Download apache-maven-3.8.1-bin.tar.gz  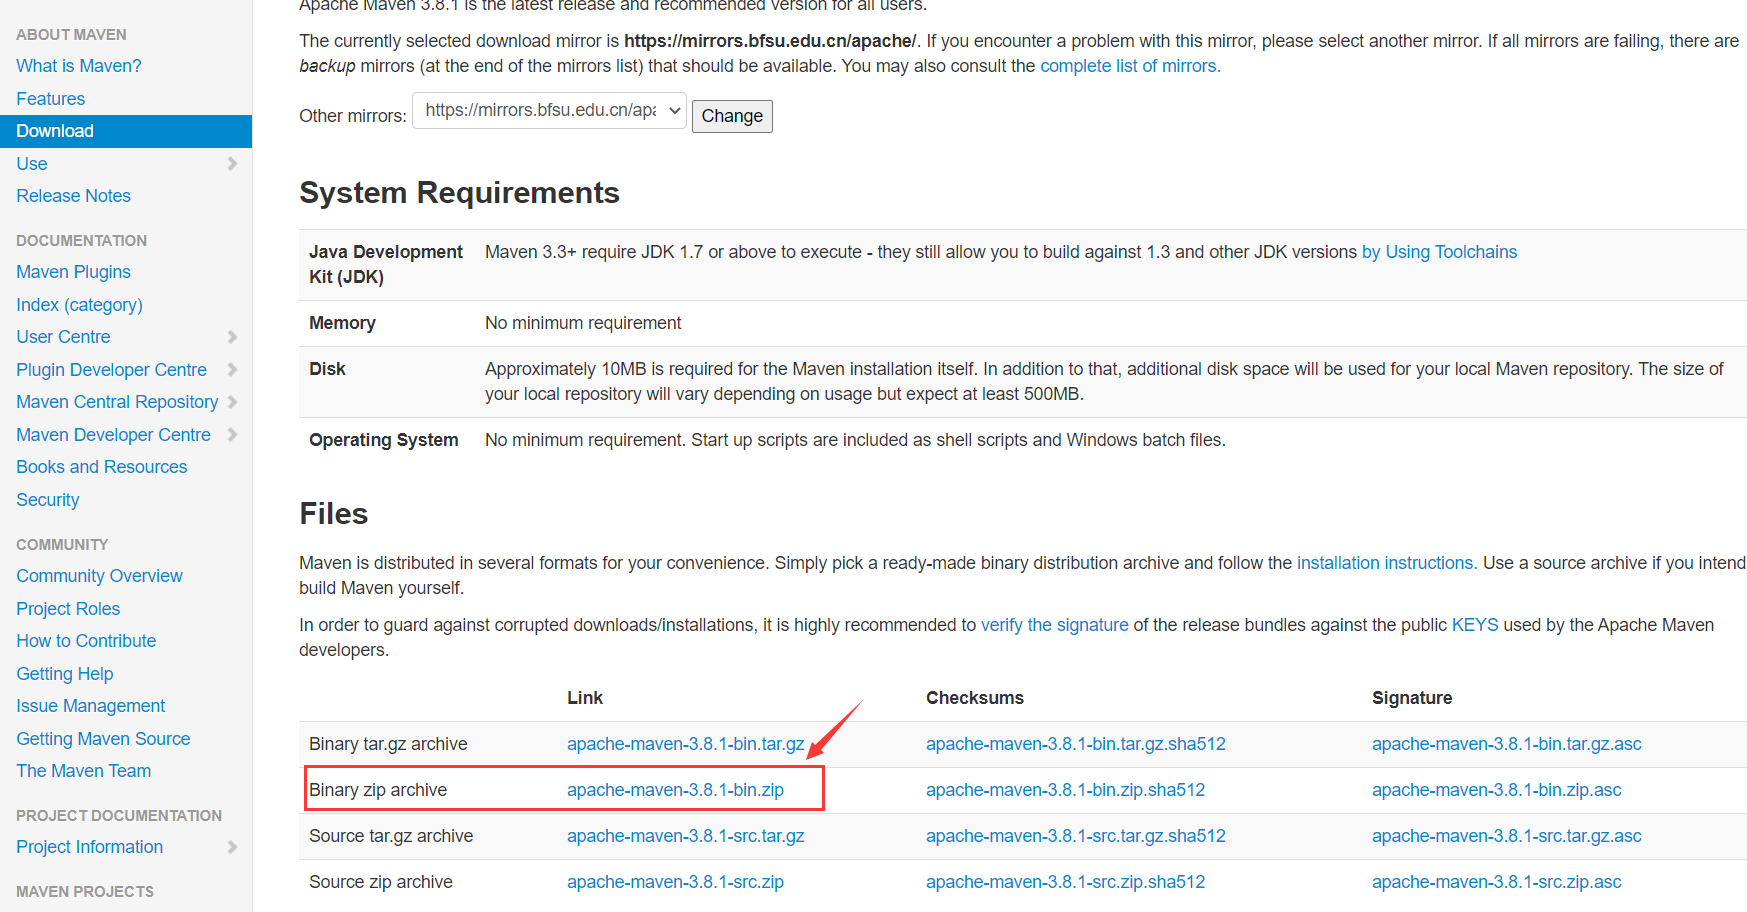coord(686,744)
